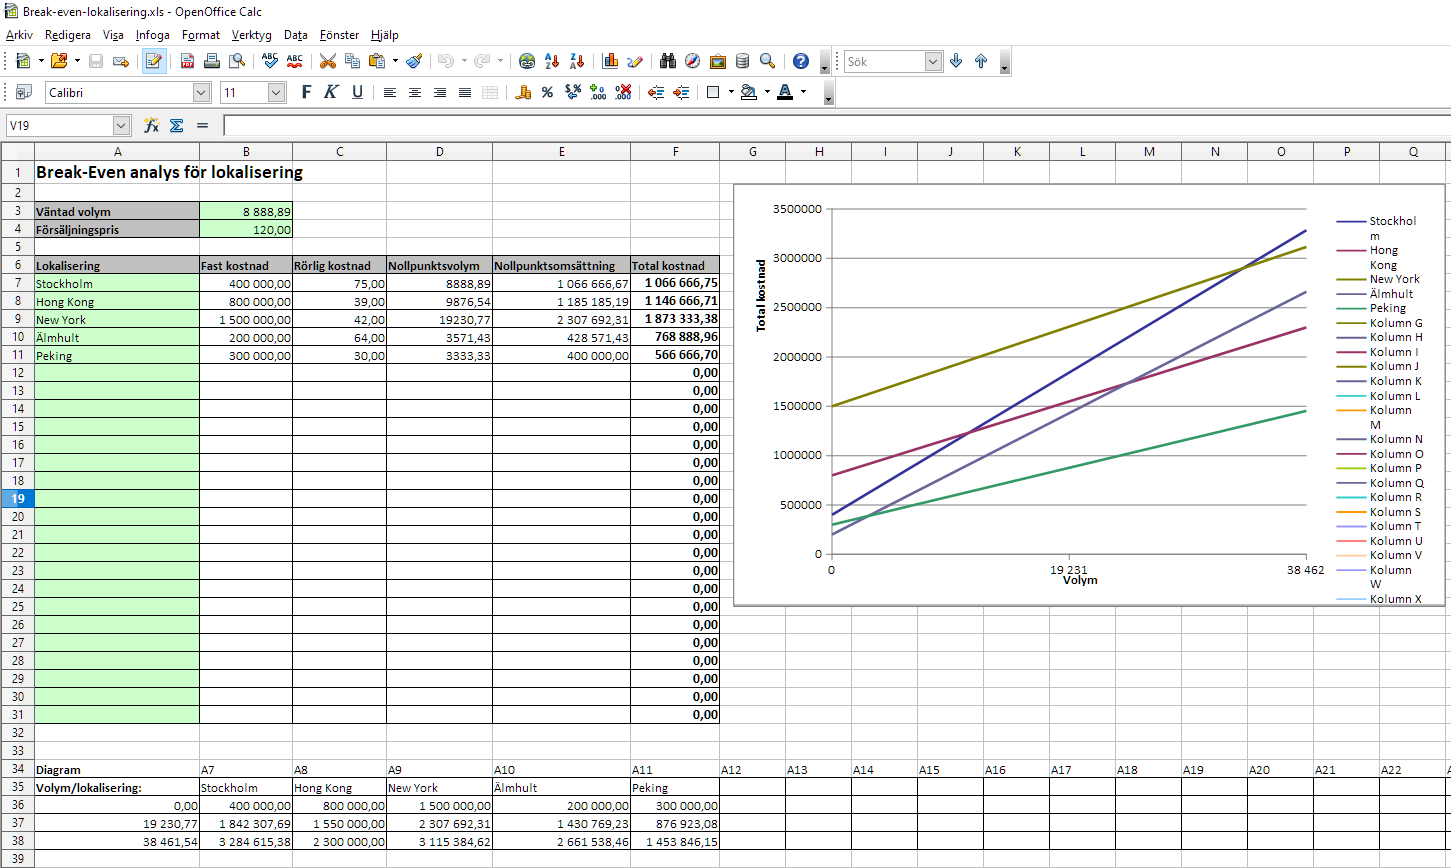Decrease indent icon

656,92
